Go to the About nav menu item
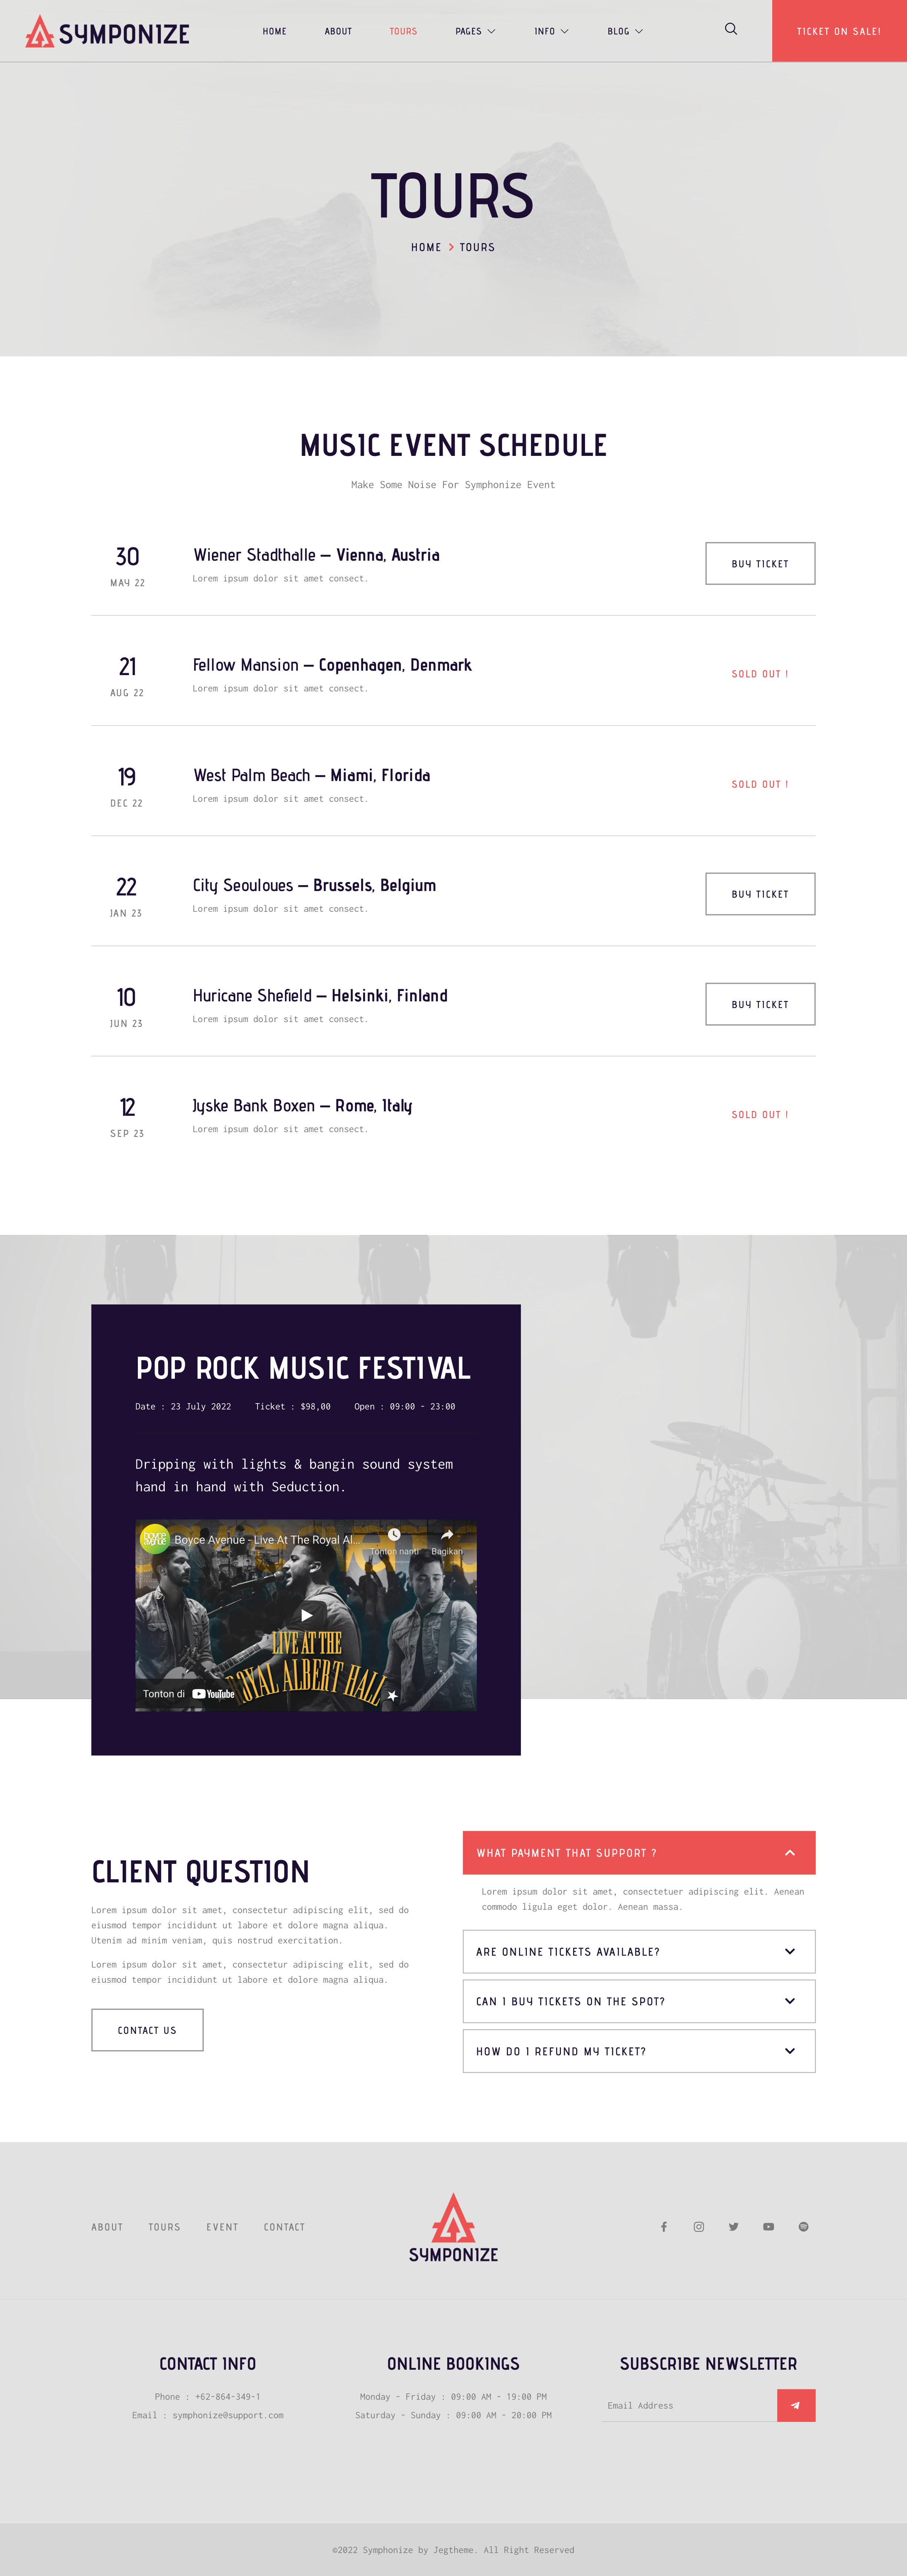Viewport: 907px width, 2576px height. click(x=338, y=31)
